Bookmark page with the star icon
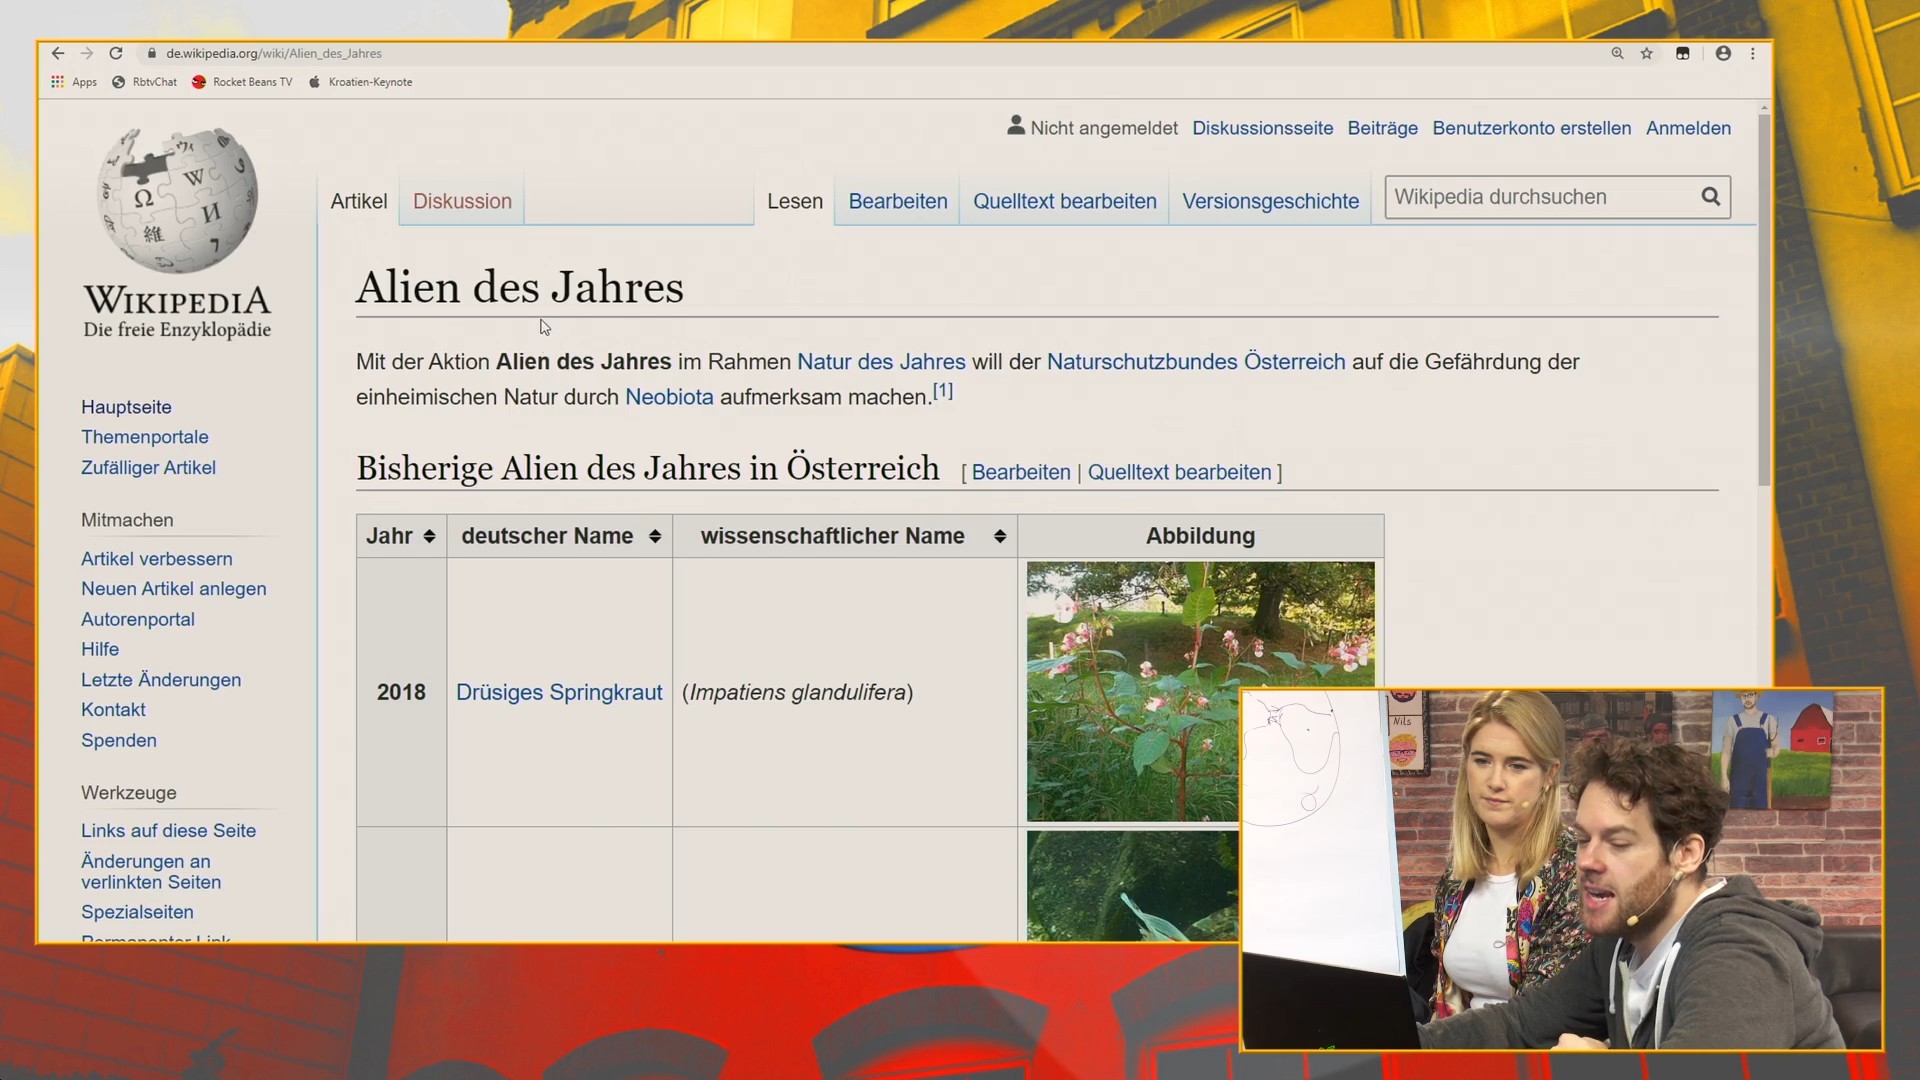This screenshot has width=1920, height=1080. coord(1647,53)
